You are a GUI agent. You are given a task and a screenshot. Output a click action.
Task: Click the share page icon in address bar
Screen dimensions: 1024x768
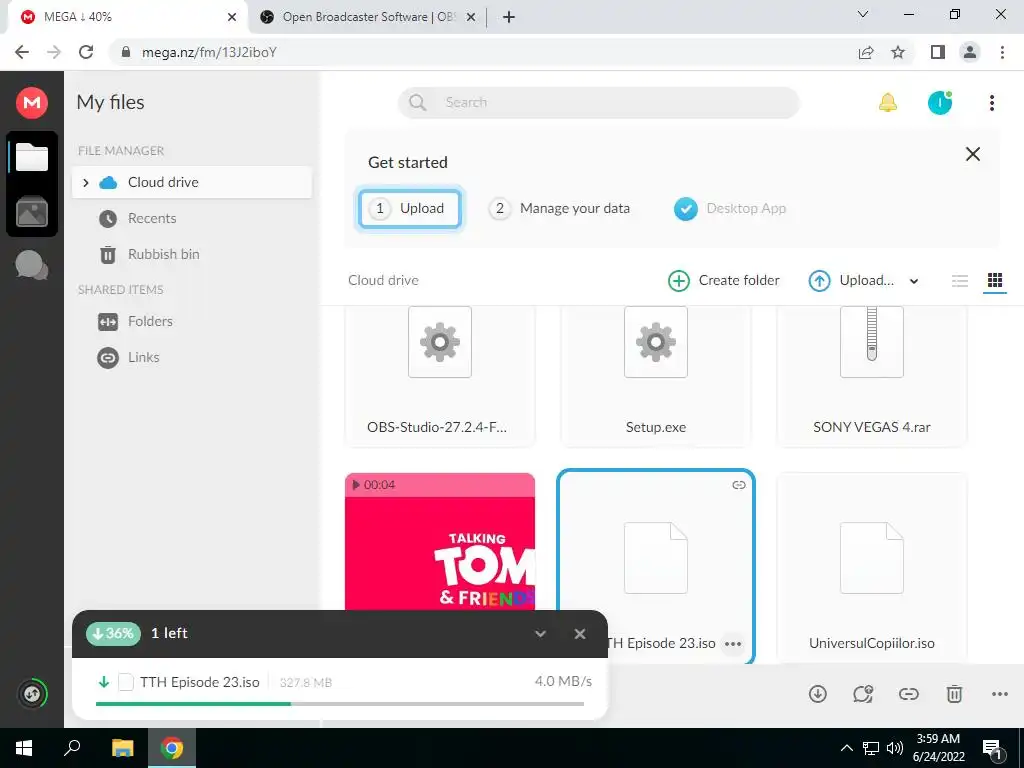866,52
